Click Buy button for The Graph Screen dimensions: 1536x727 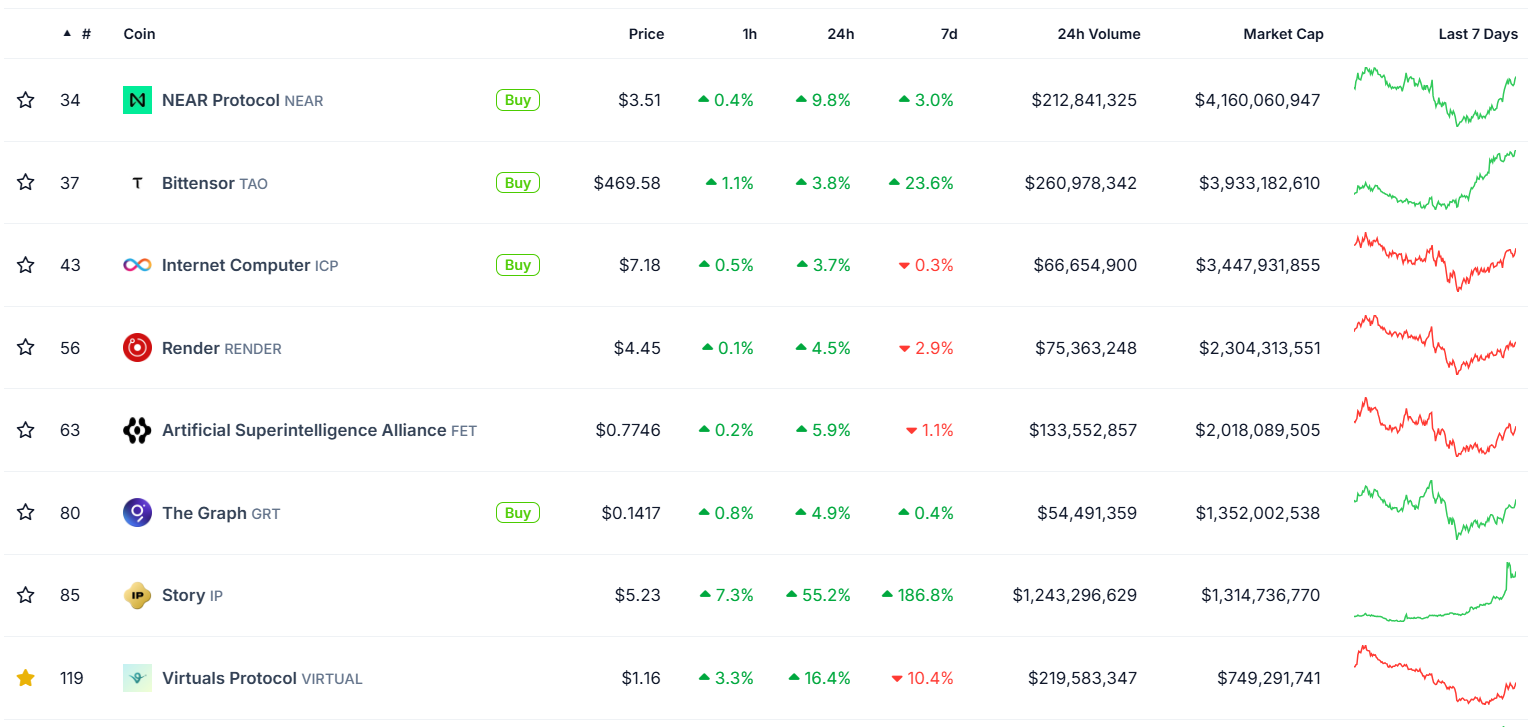[518, 513]
